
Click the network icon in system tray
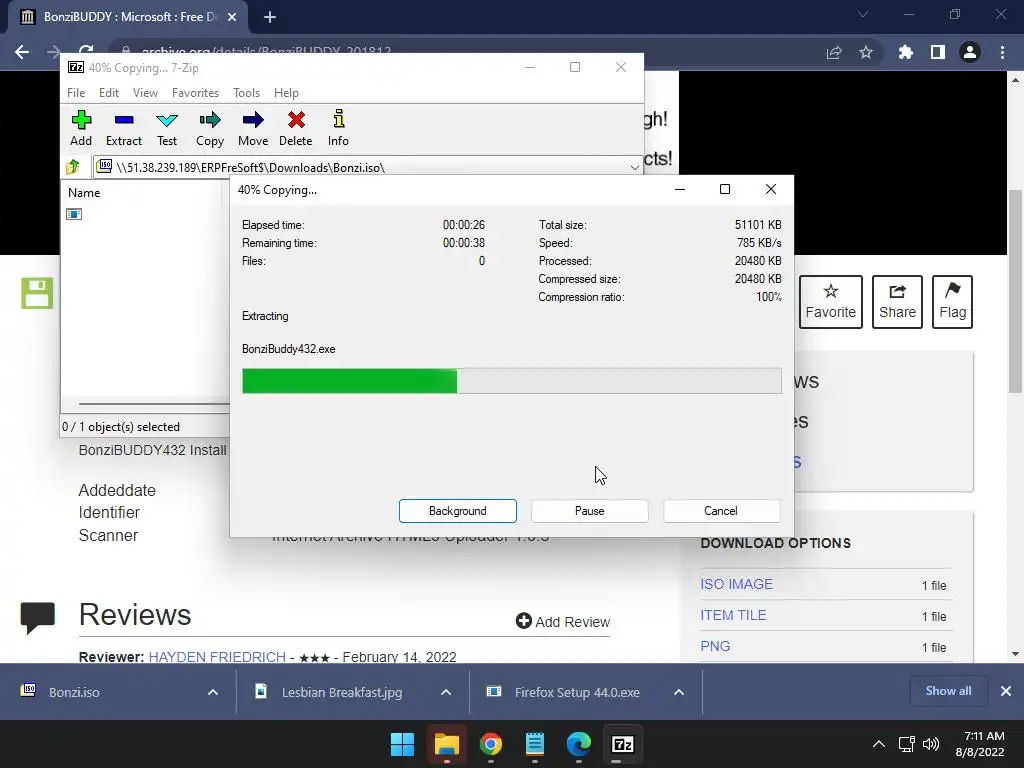tap(906, 744)
